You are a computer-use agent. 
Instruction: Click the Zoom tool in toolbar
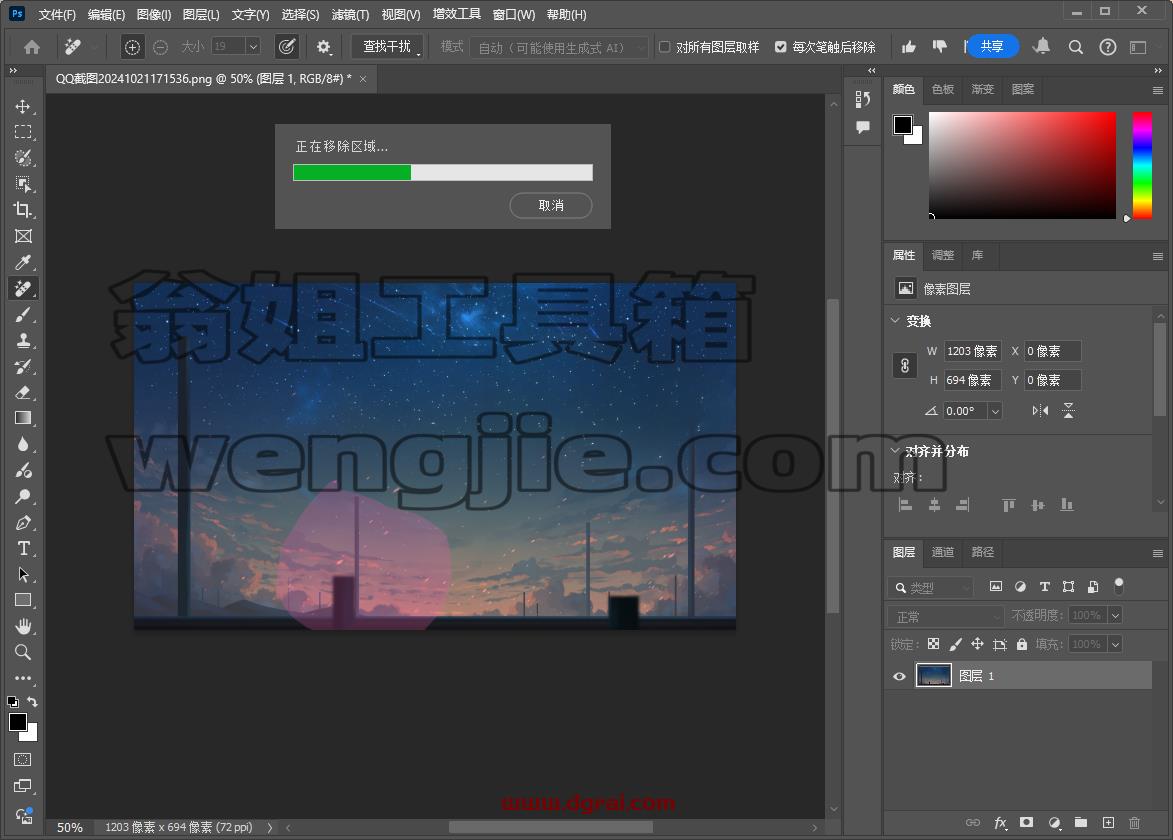23,652
